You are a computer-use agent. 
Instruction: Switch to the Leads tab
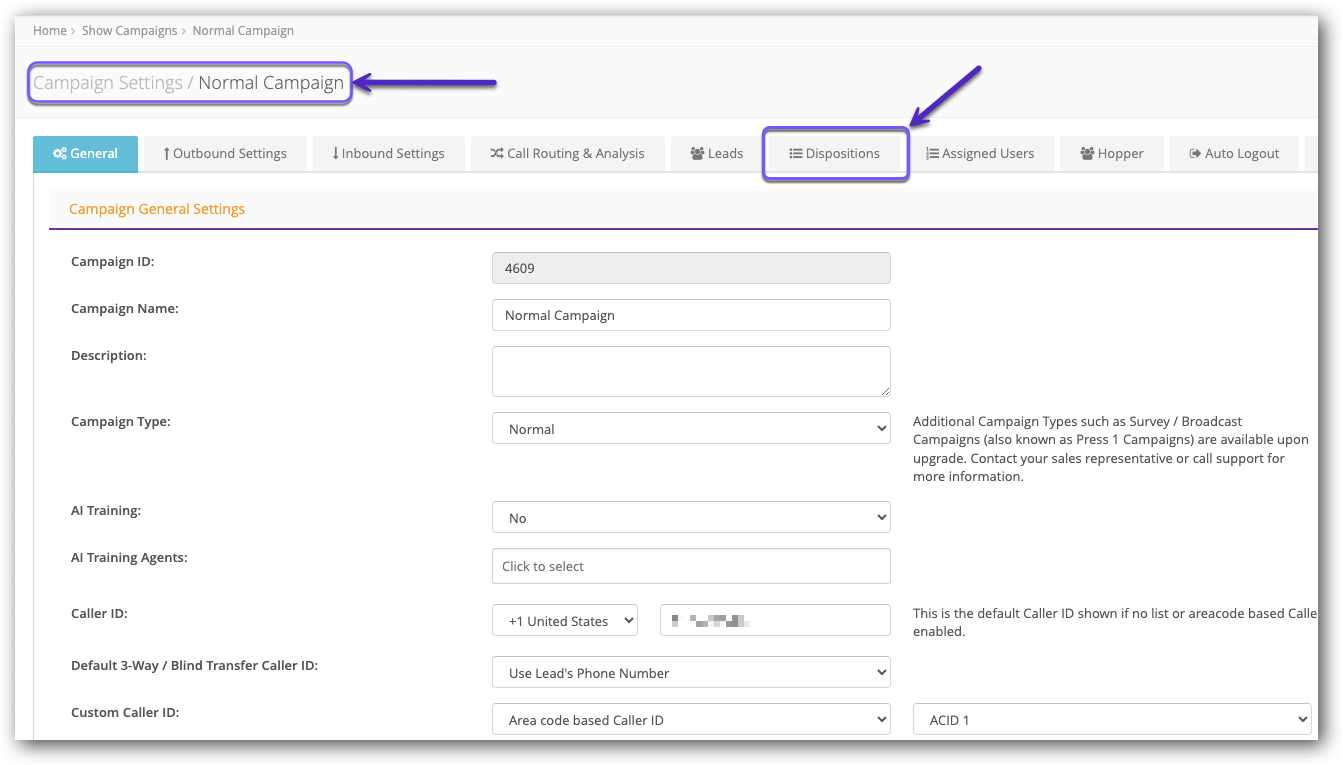[x=716, y=153]
